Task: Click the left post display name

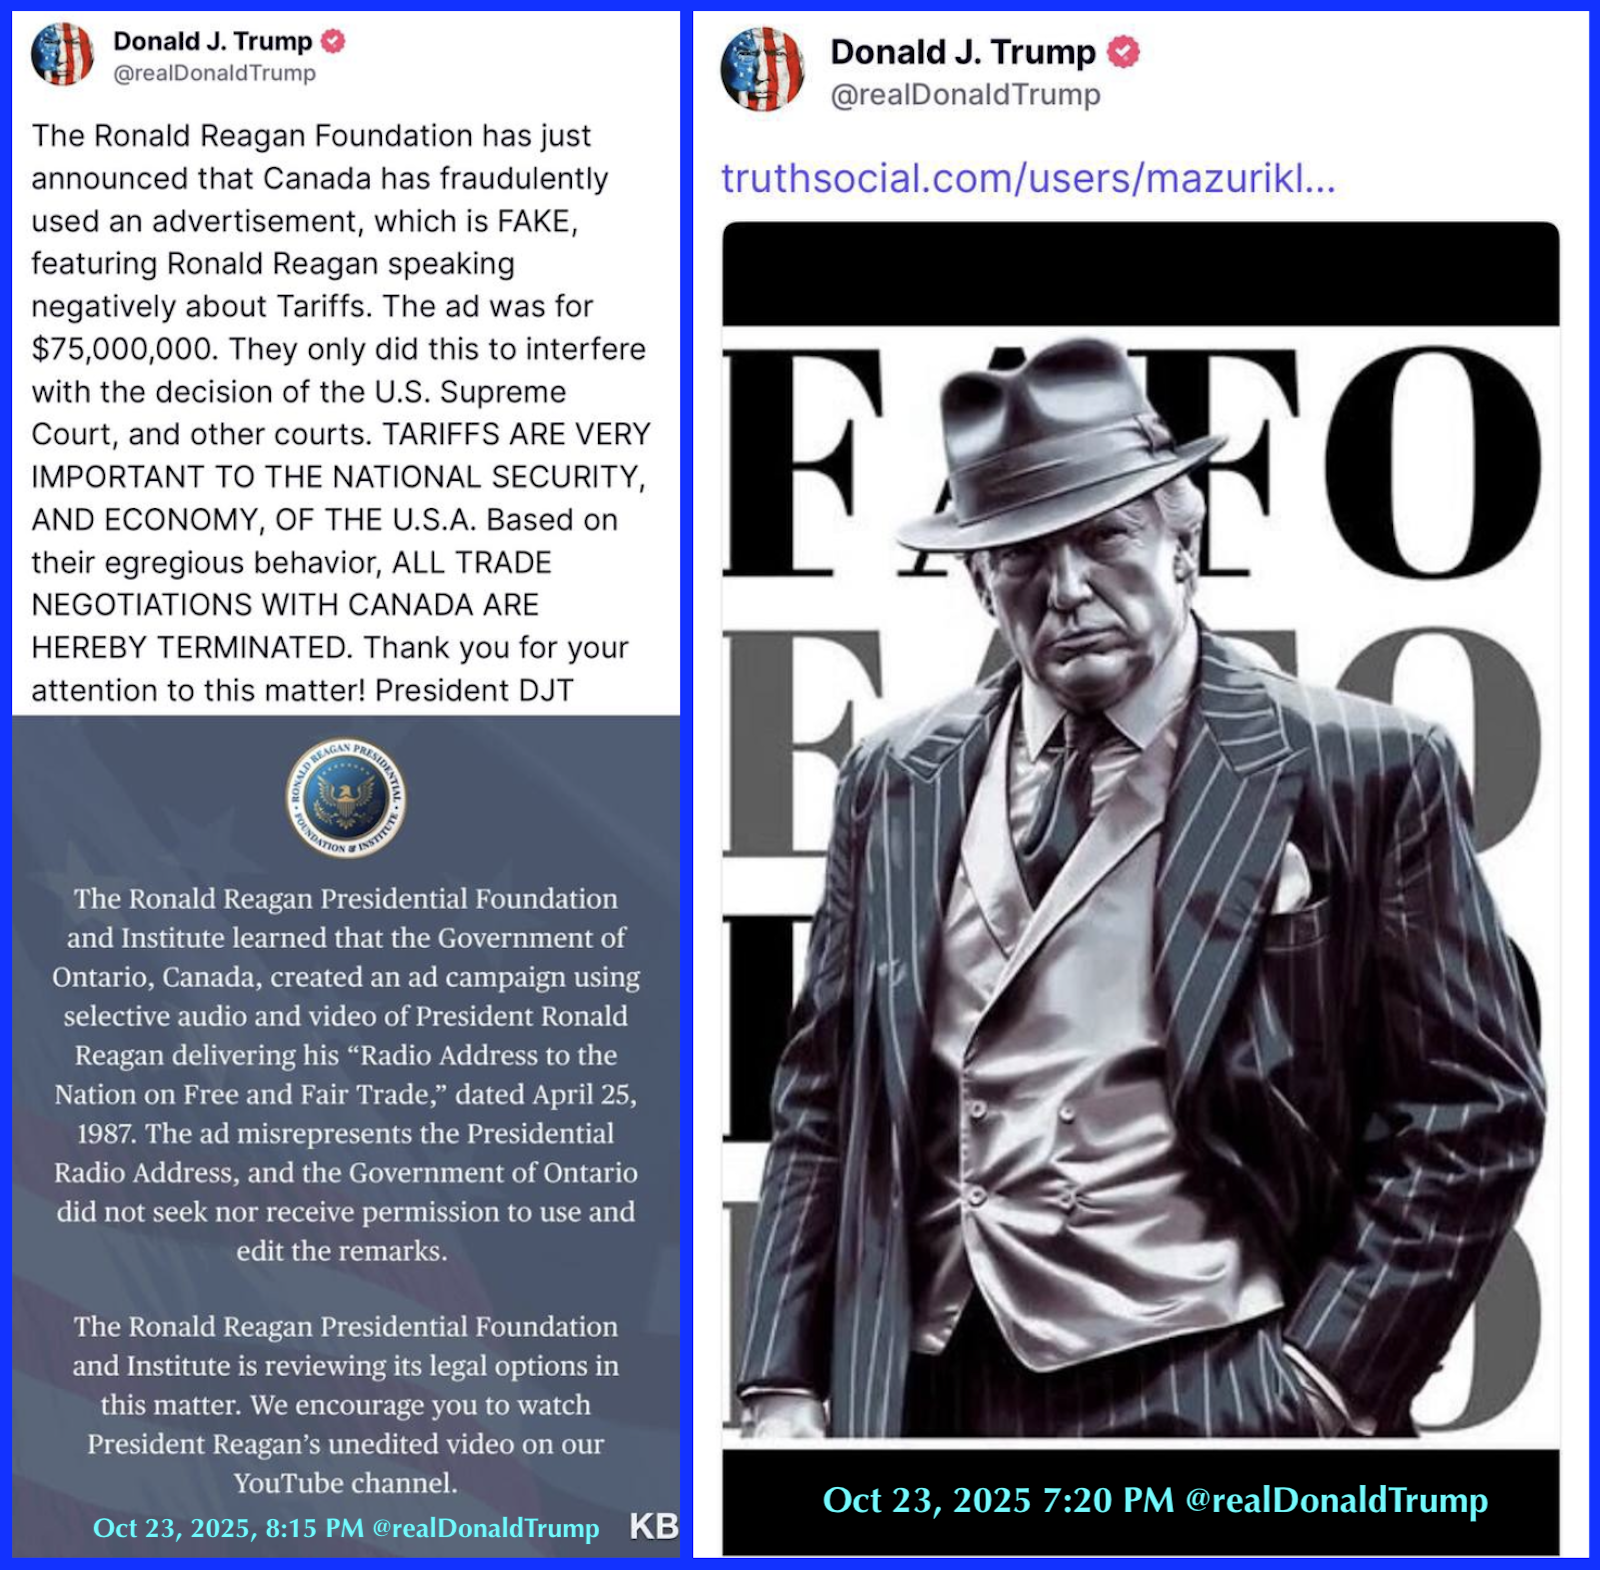Action: click(212, 41)
